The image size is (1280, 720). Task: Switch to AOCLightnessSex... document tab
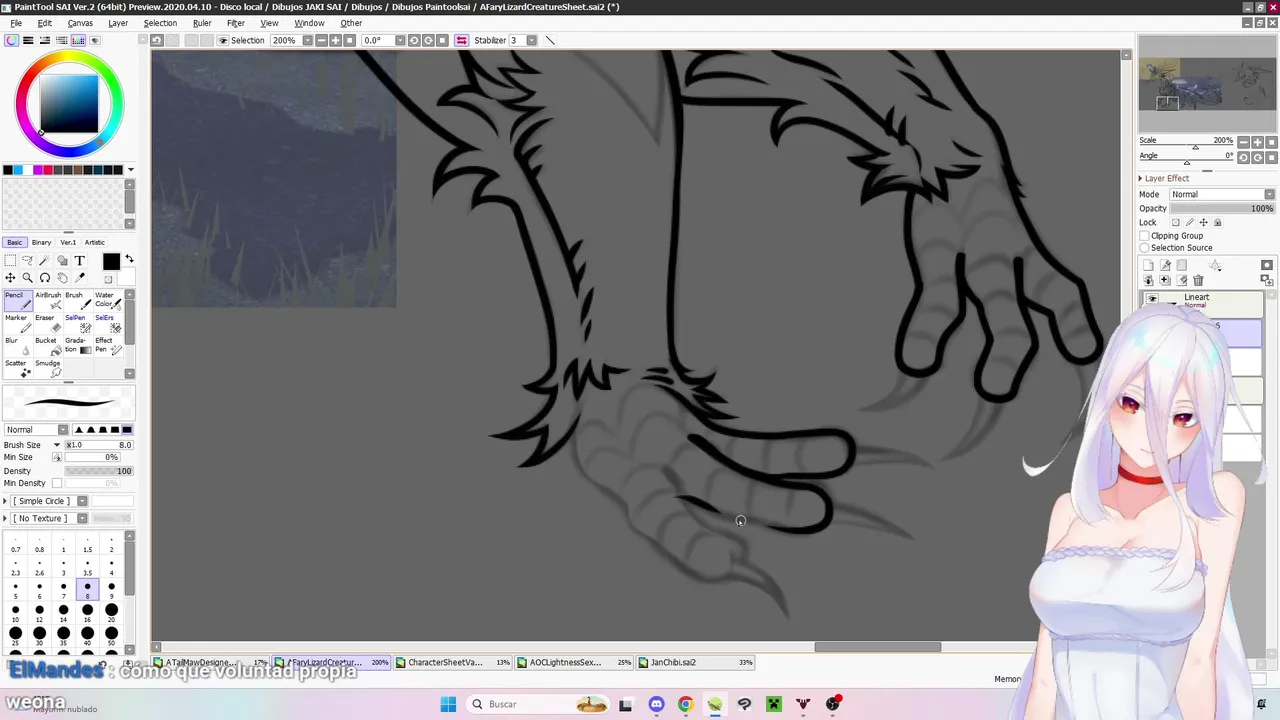(x=575, y=662)
